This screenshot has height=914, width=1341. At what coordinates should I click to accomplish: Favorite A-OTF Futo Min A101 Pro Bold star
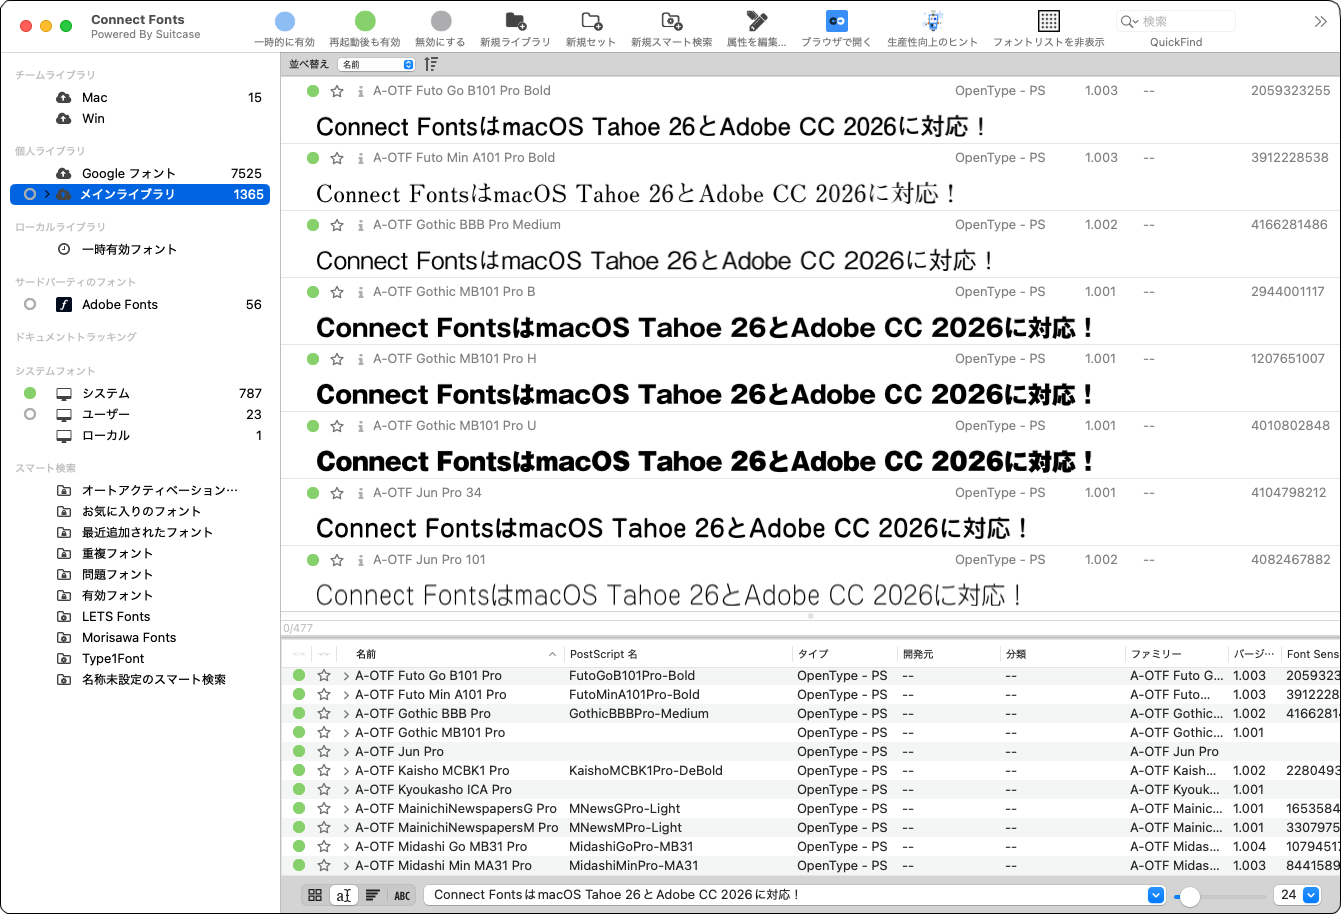[337, 158]
